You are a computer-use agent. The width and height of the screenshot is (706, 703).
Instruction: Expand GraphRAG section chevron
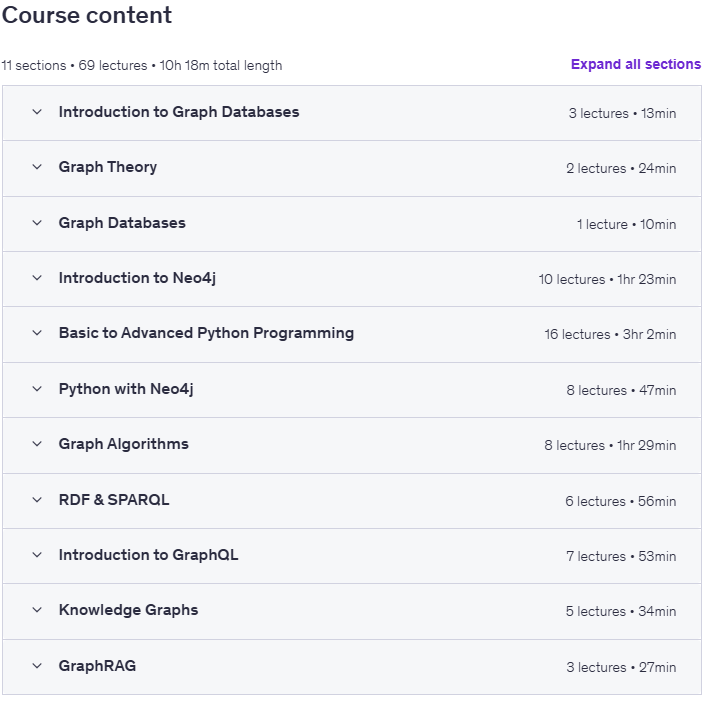[37, 666]
